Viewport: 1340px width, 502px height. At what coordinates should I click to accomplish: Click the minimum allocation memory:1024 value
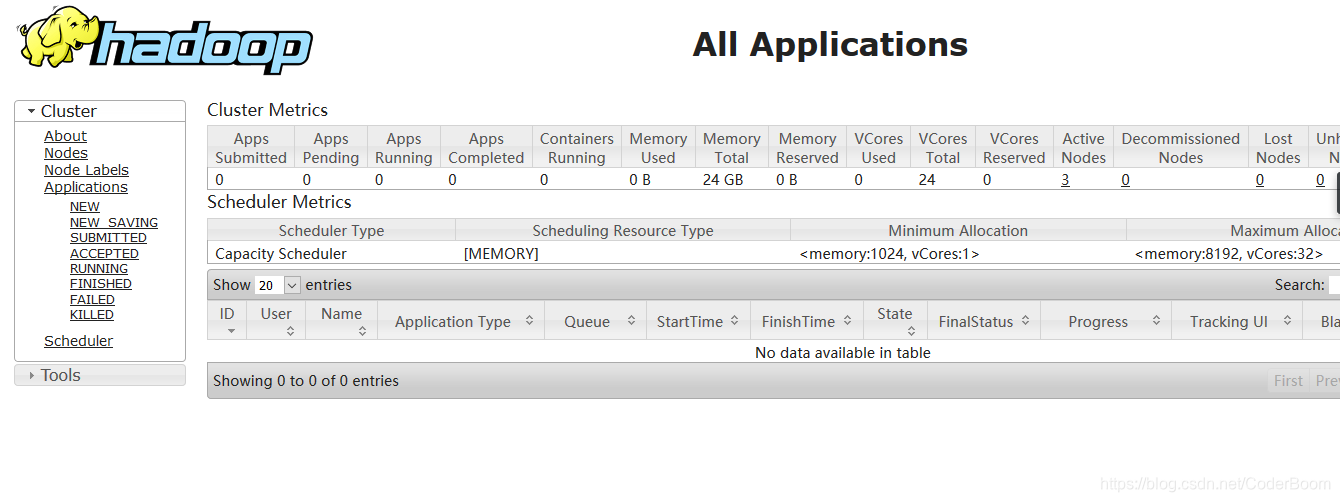point(889,254)
